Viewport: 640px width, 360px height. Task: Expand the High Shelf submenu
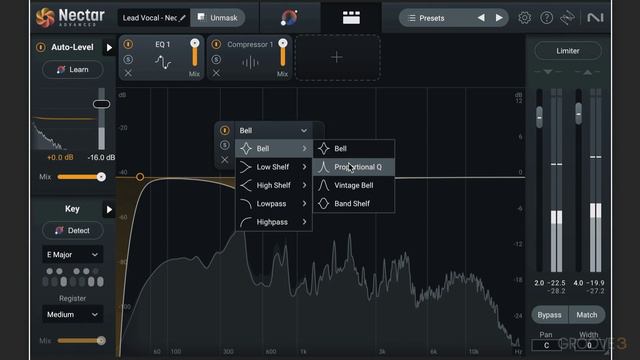tap(273, 185)
